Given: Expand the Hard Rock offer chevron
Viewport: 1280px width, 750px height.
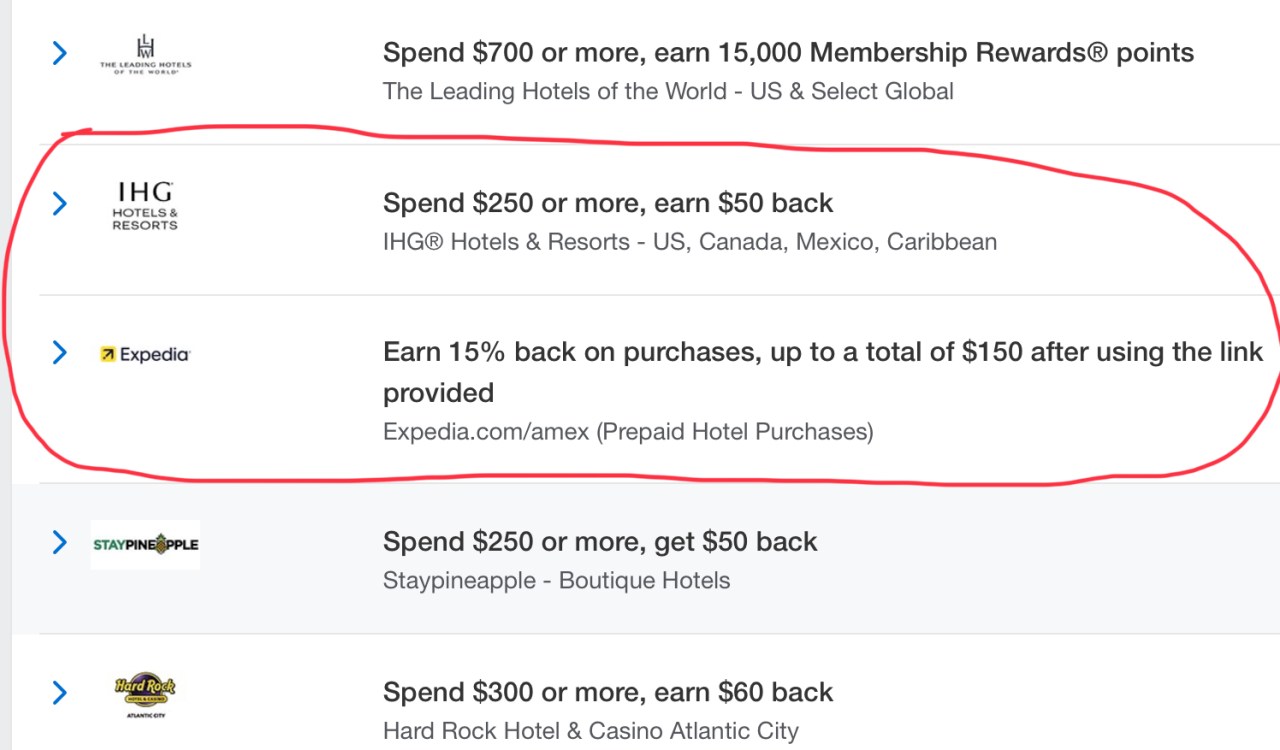Looking at the screenshot, I should 59,693.
